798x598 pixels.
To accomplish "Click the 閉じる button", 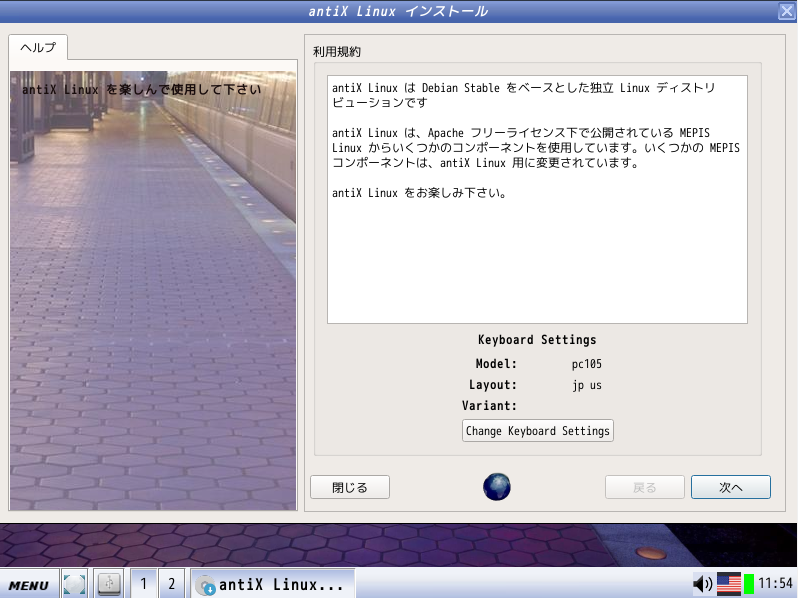I will click(x=350, y=488).
